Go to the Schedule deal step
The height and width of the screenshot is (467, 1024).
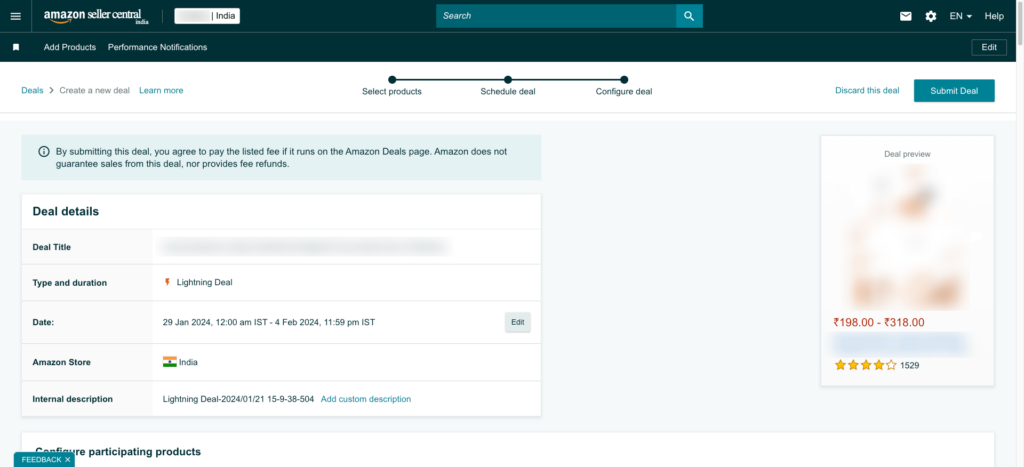coord(508,86)
